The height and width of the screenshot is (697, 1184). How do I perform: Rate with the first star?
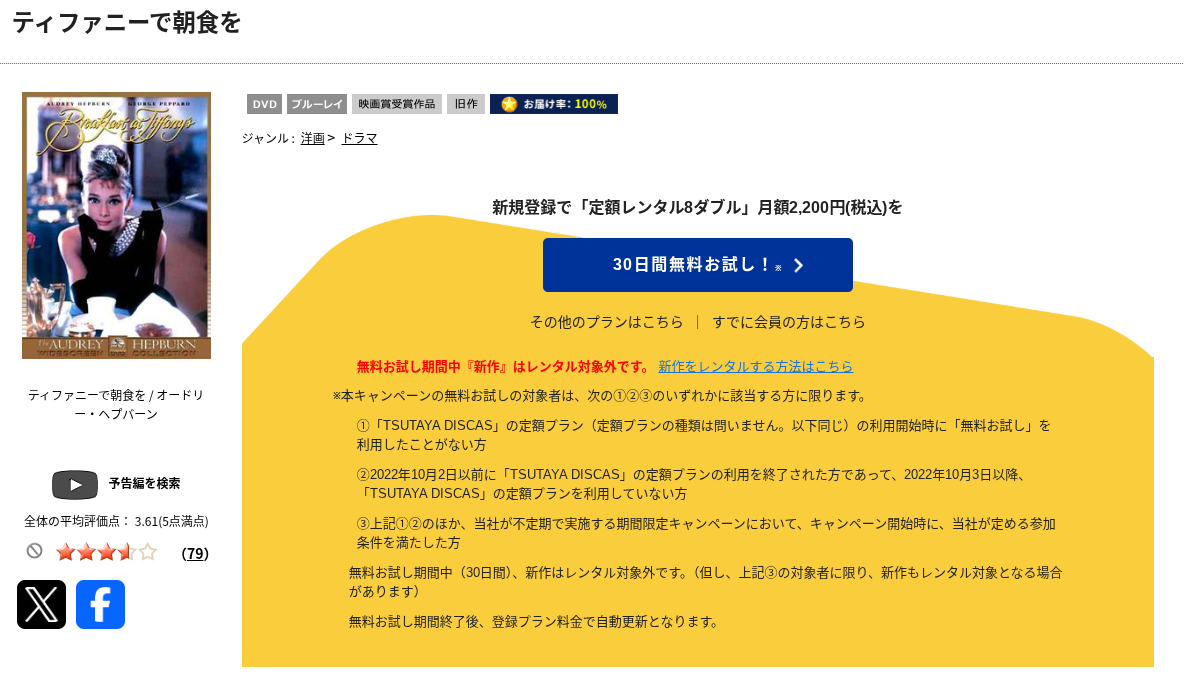point(66,552)
